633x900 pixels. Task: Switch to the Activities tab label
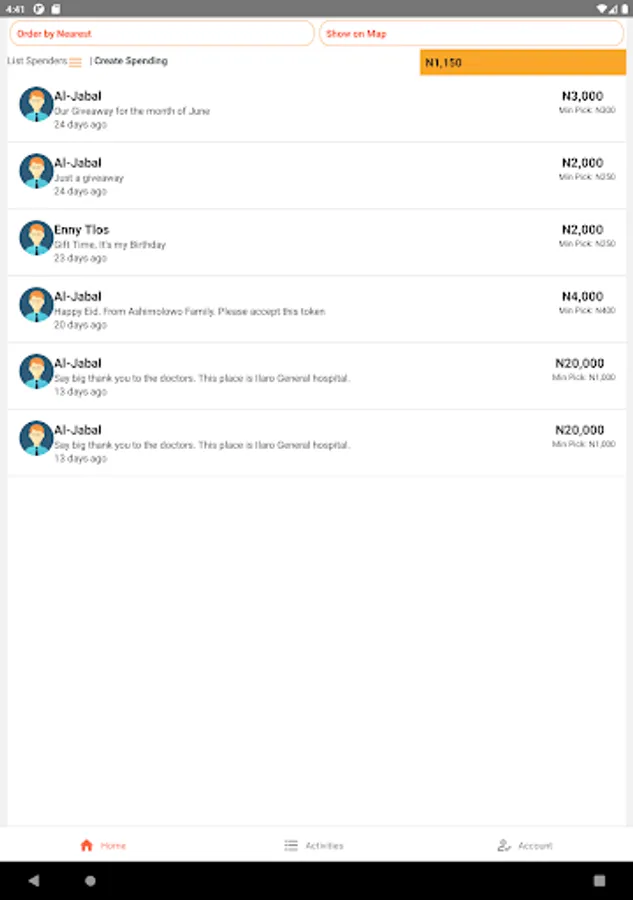(324, 845)
